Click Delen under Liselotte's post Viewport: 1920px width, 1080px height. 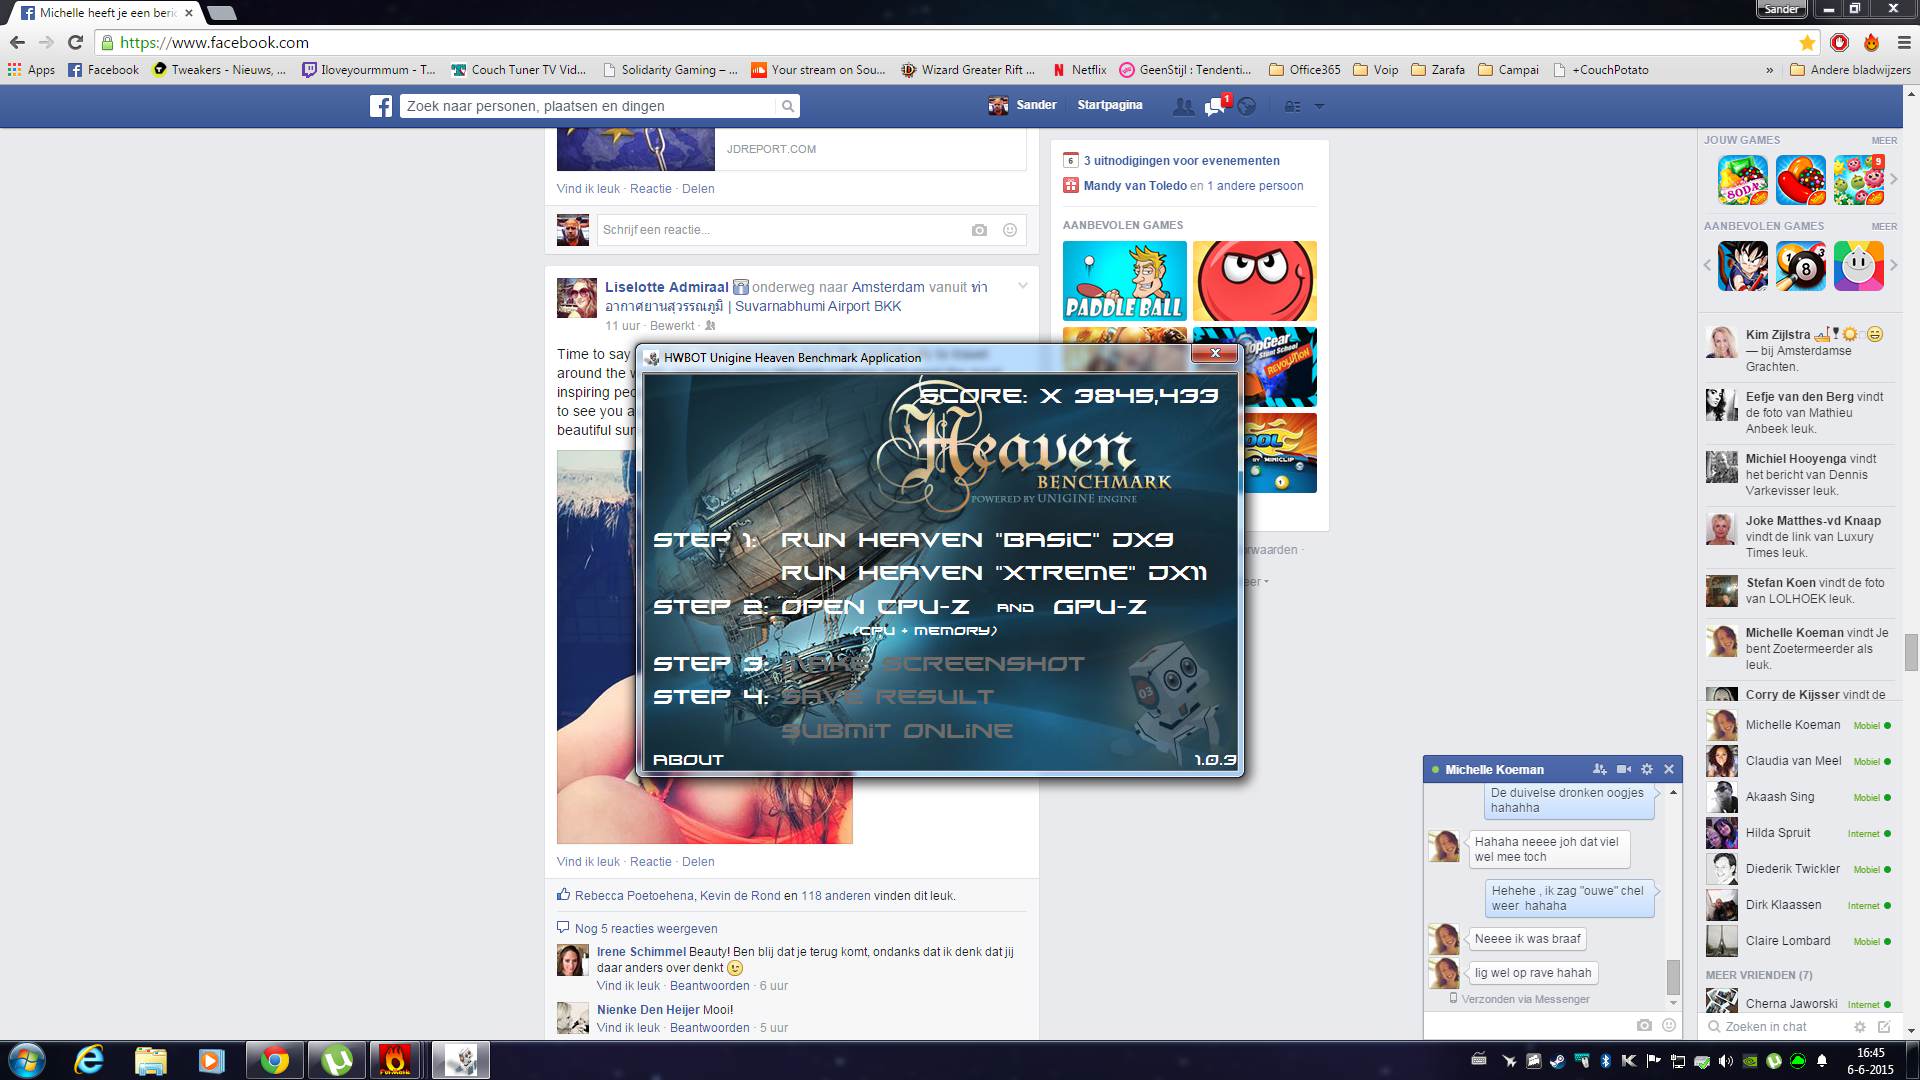pos(698,862)
